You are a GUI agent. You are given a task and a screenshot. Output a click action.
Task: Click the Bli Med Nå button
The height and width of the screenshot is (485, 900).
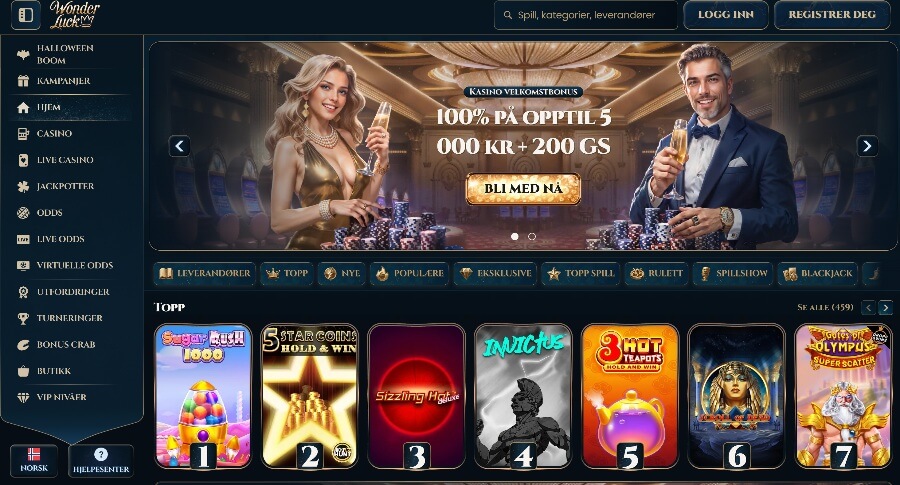tap(523, 189)
